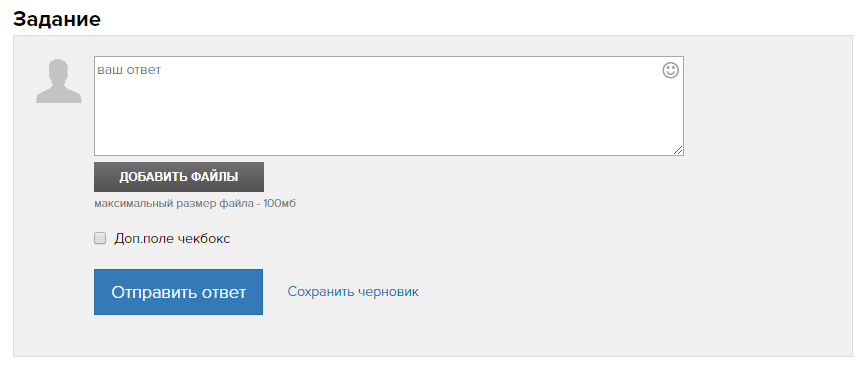Image resolution: width=863 pixels, height=371 pixels.
Task: Focus the 'ваш ответ' text area
Action: (x=389, y=106)
